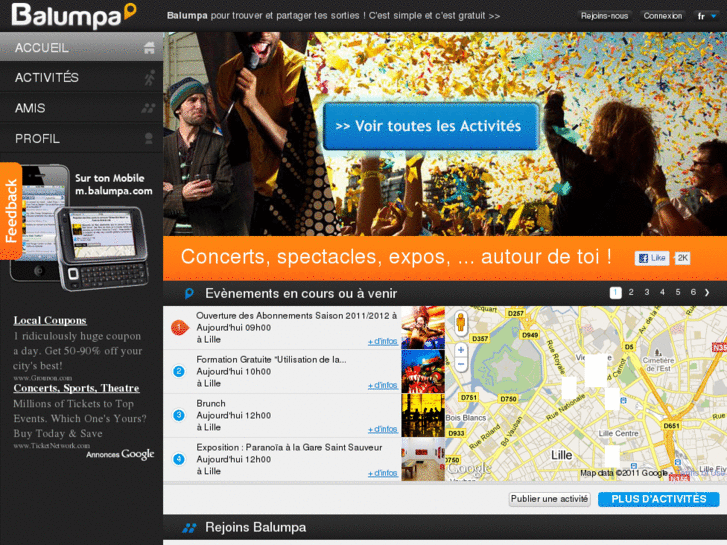Go to events page 3
Image resolution: width=727 pixels, height=545 pixels.
coord(646,292)
